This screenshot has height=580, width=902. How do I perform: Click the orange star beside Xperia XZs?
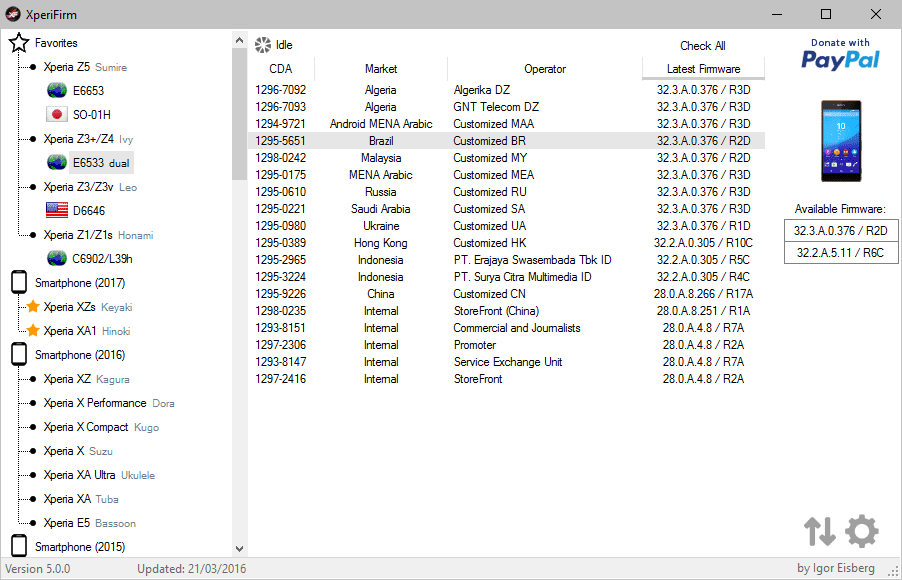click(33, 306)
